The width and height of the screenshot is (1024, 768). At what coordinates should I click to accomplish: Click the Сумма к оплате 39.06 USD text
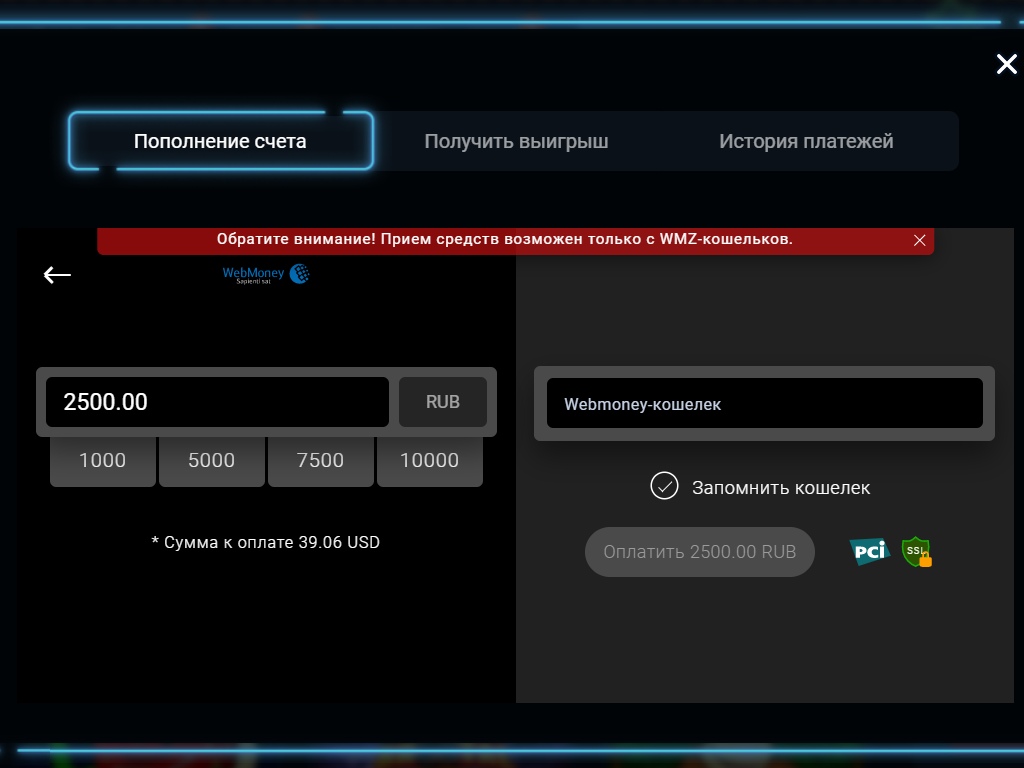coord(265,542)
